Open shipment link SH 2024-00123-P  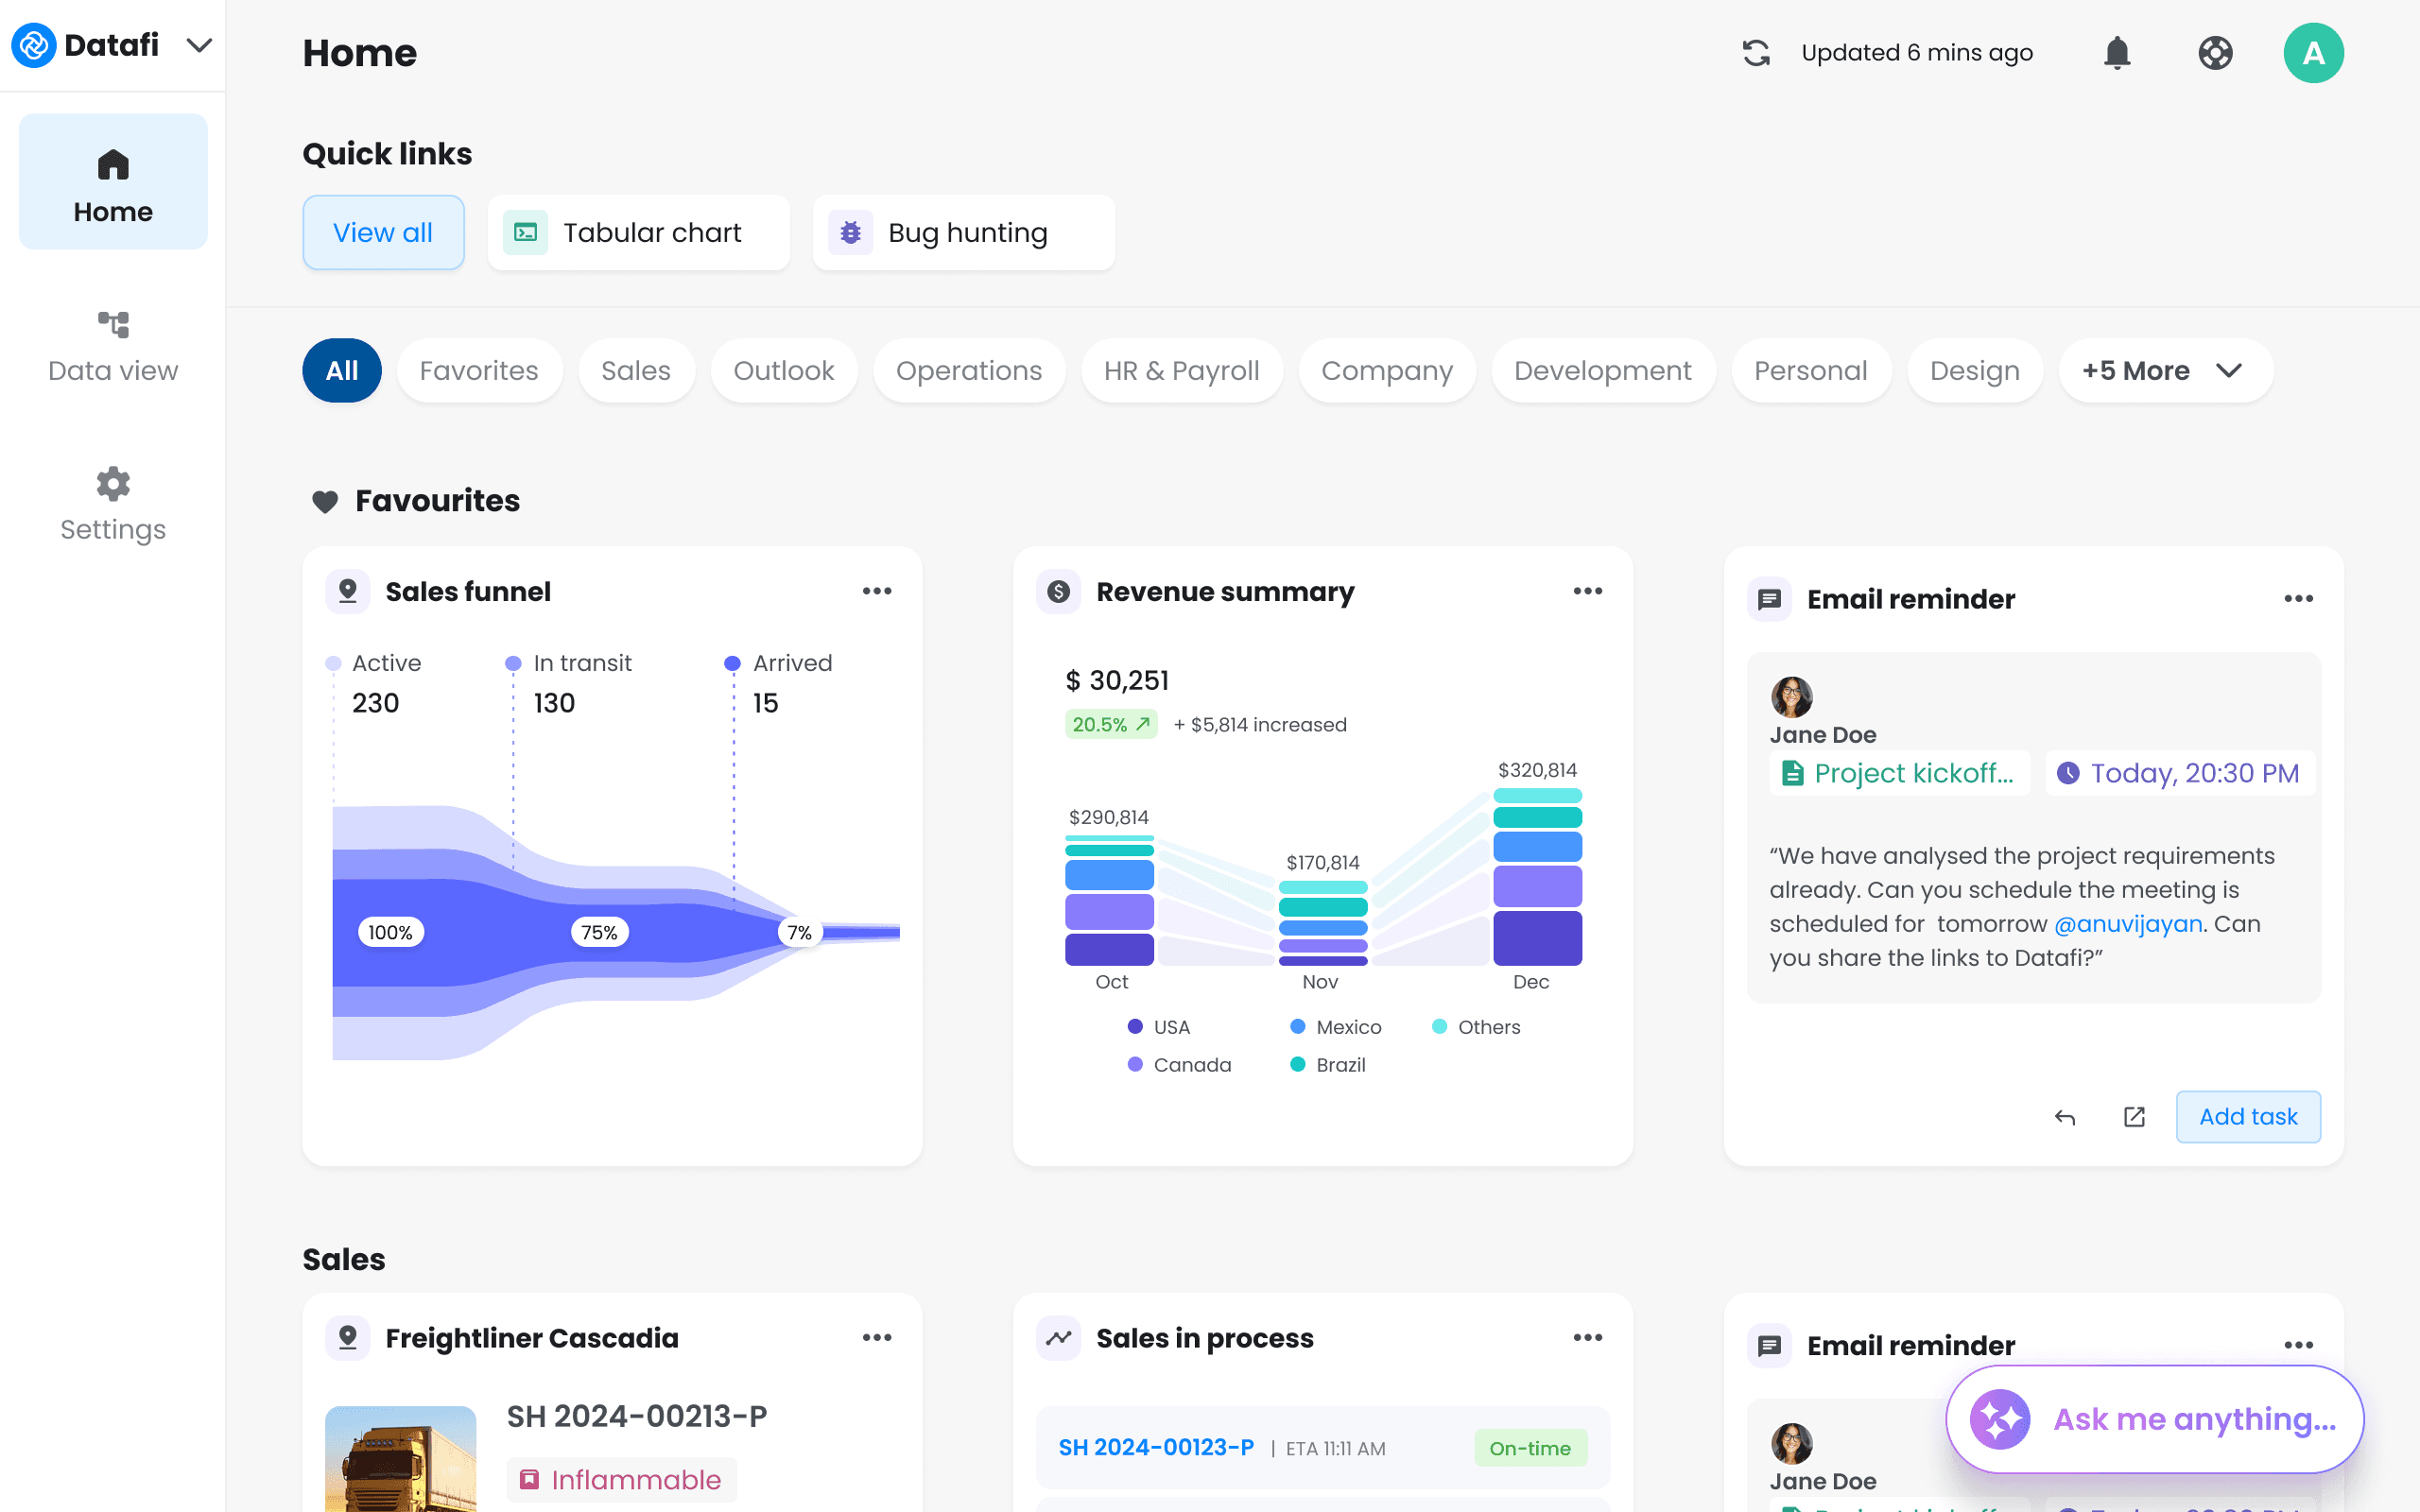pyautogui.click(x=1156, y=1448)
